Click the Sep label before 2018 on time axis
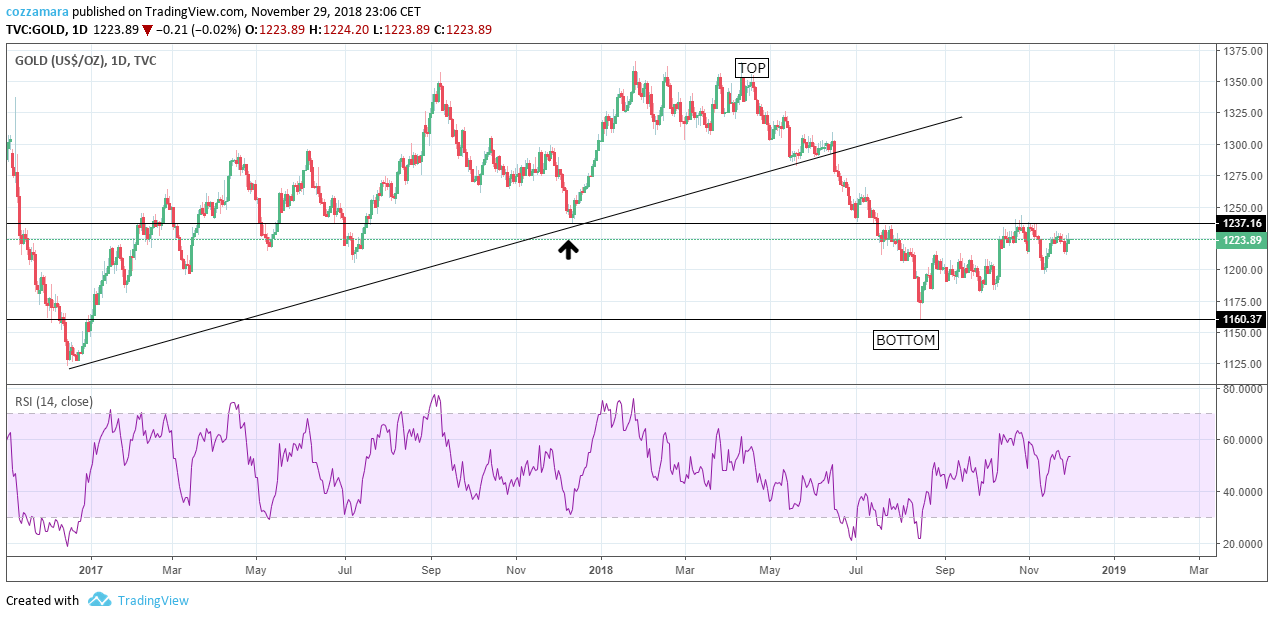 point(431,569)
